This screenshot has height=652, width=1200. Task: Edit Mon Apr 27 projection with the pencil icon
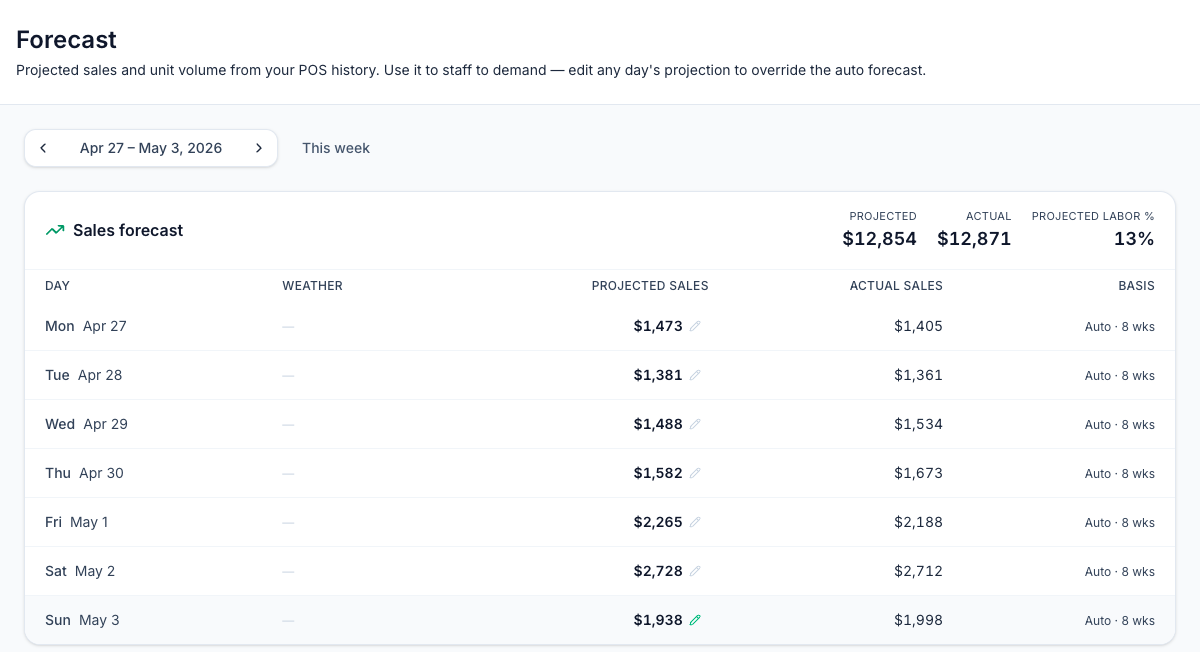click(x=695, y=326)
